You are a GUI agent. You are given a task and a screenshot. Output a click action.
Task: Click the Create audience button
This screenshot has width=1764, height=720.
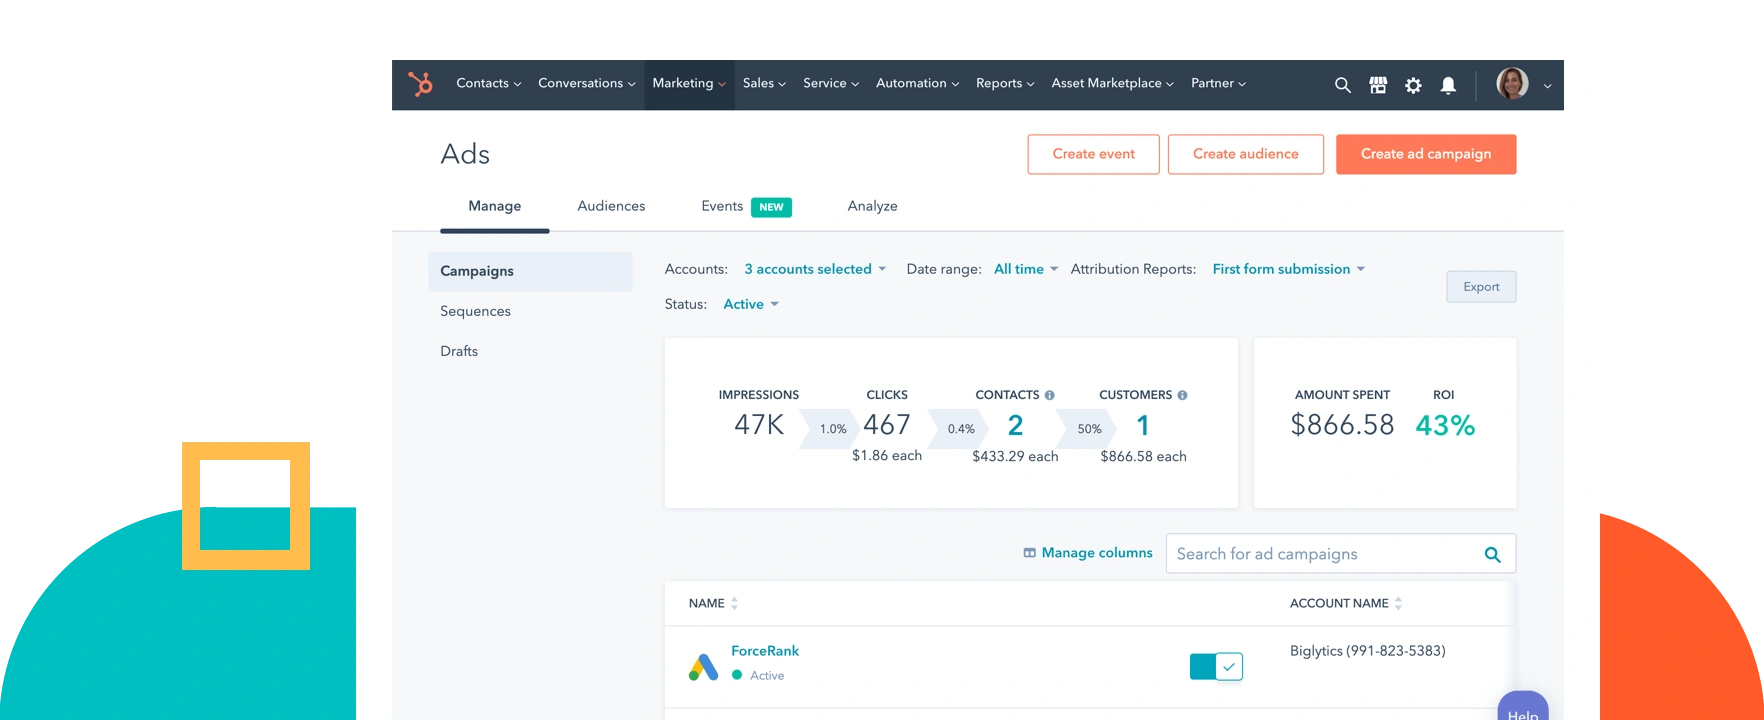click(1245, 154)
